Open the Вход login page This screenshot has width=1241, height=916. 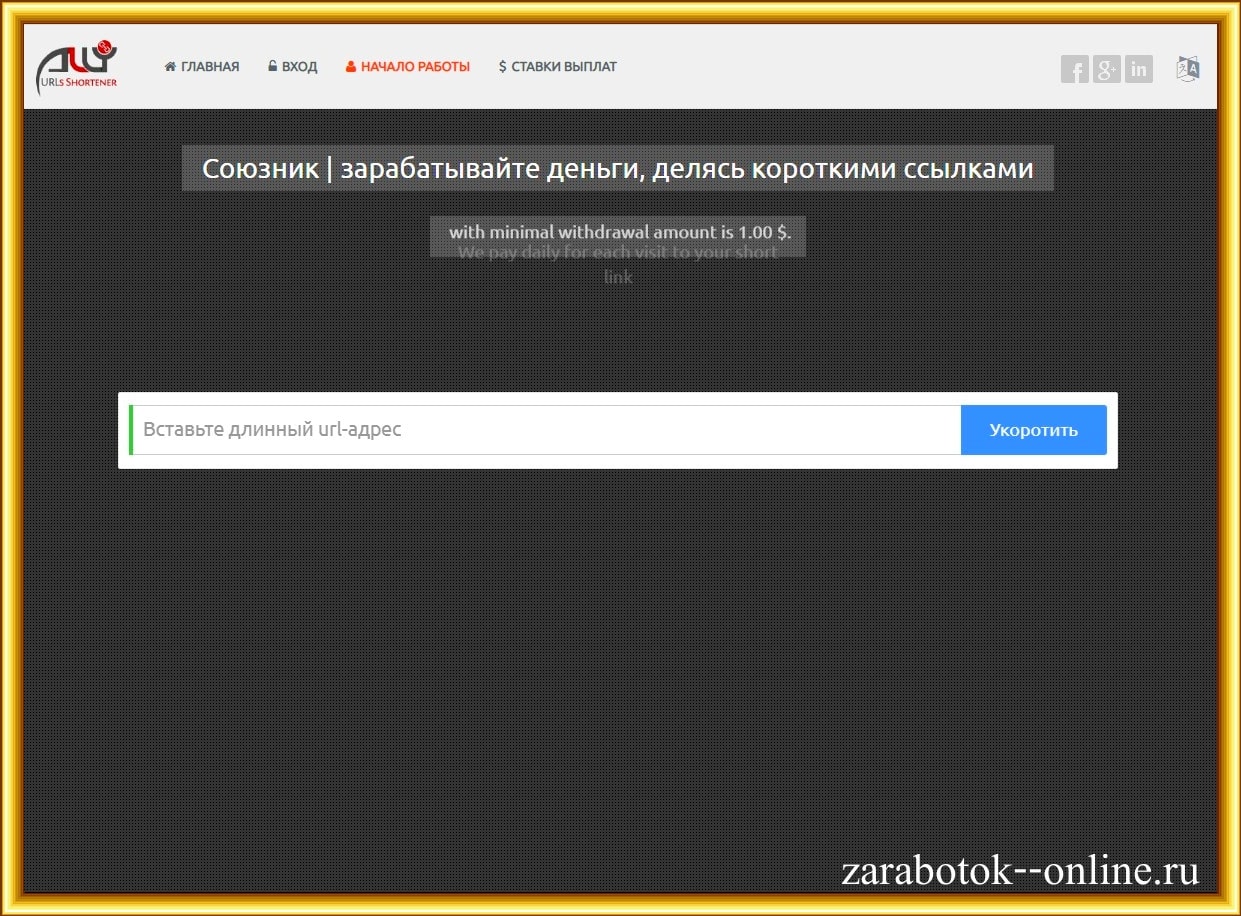[299, 67]
